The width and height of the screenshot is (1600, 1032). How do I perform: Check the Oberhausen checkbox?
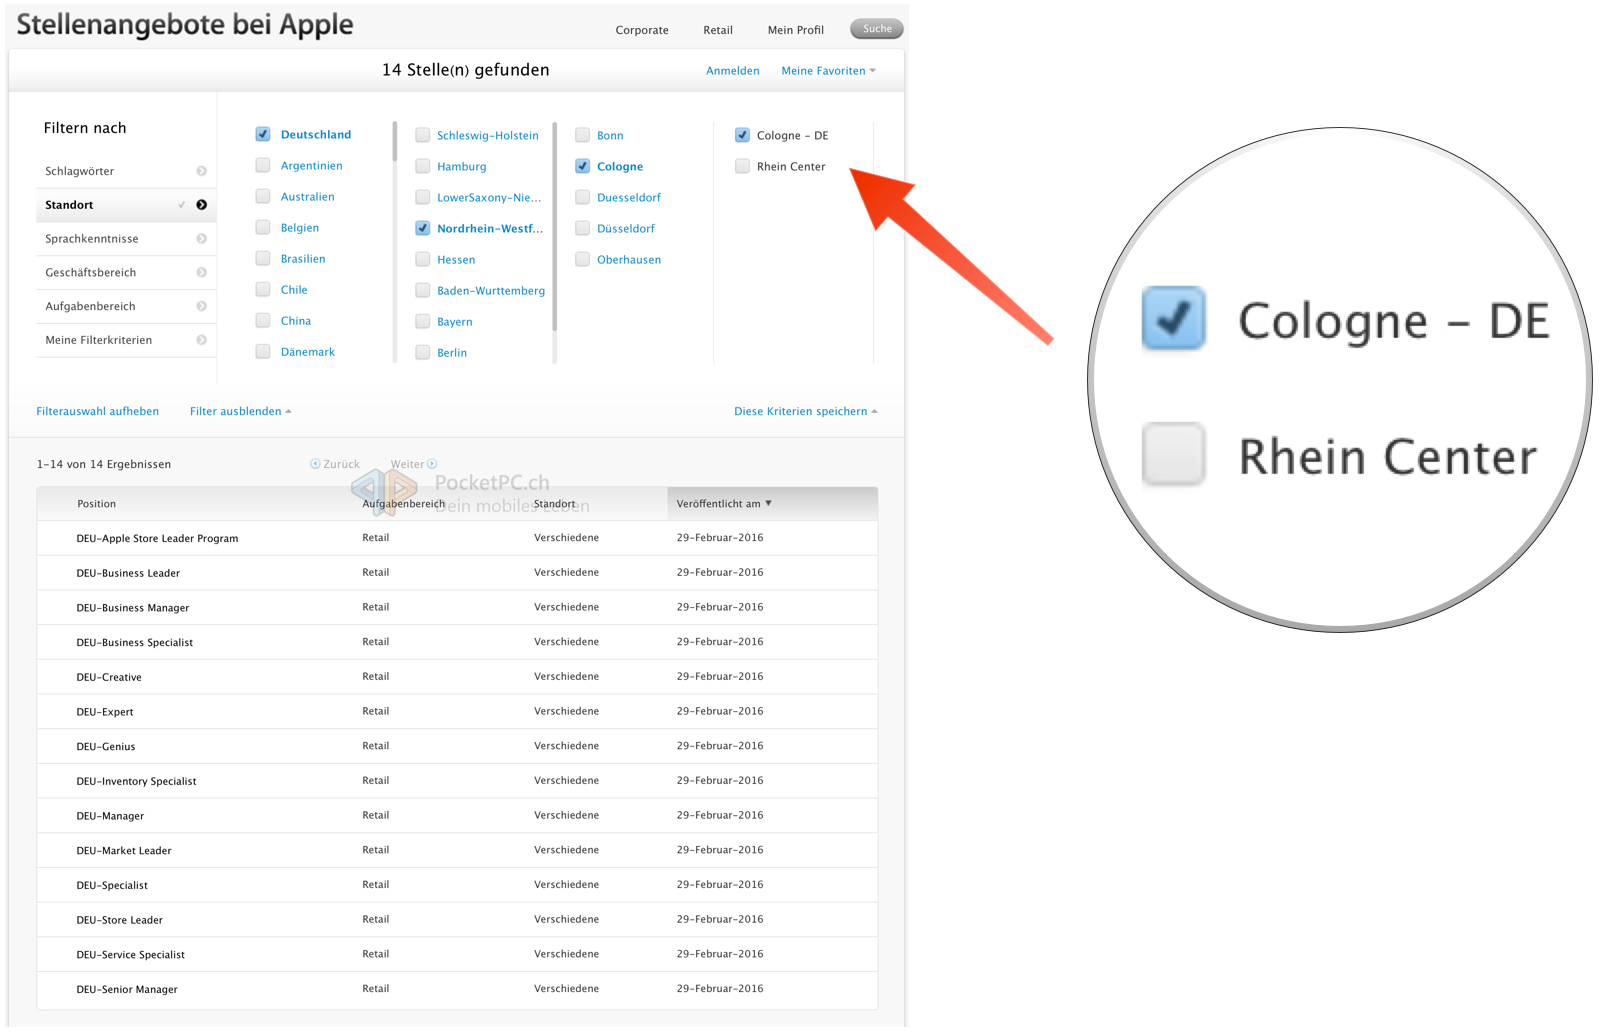583,259
